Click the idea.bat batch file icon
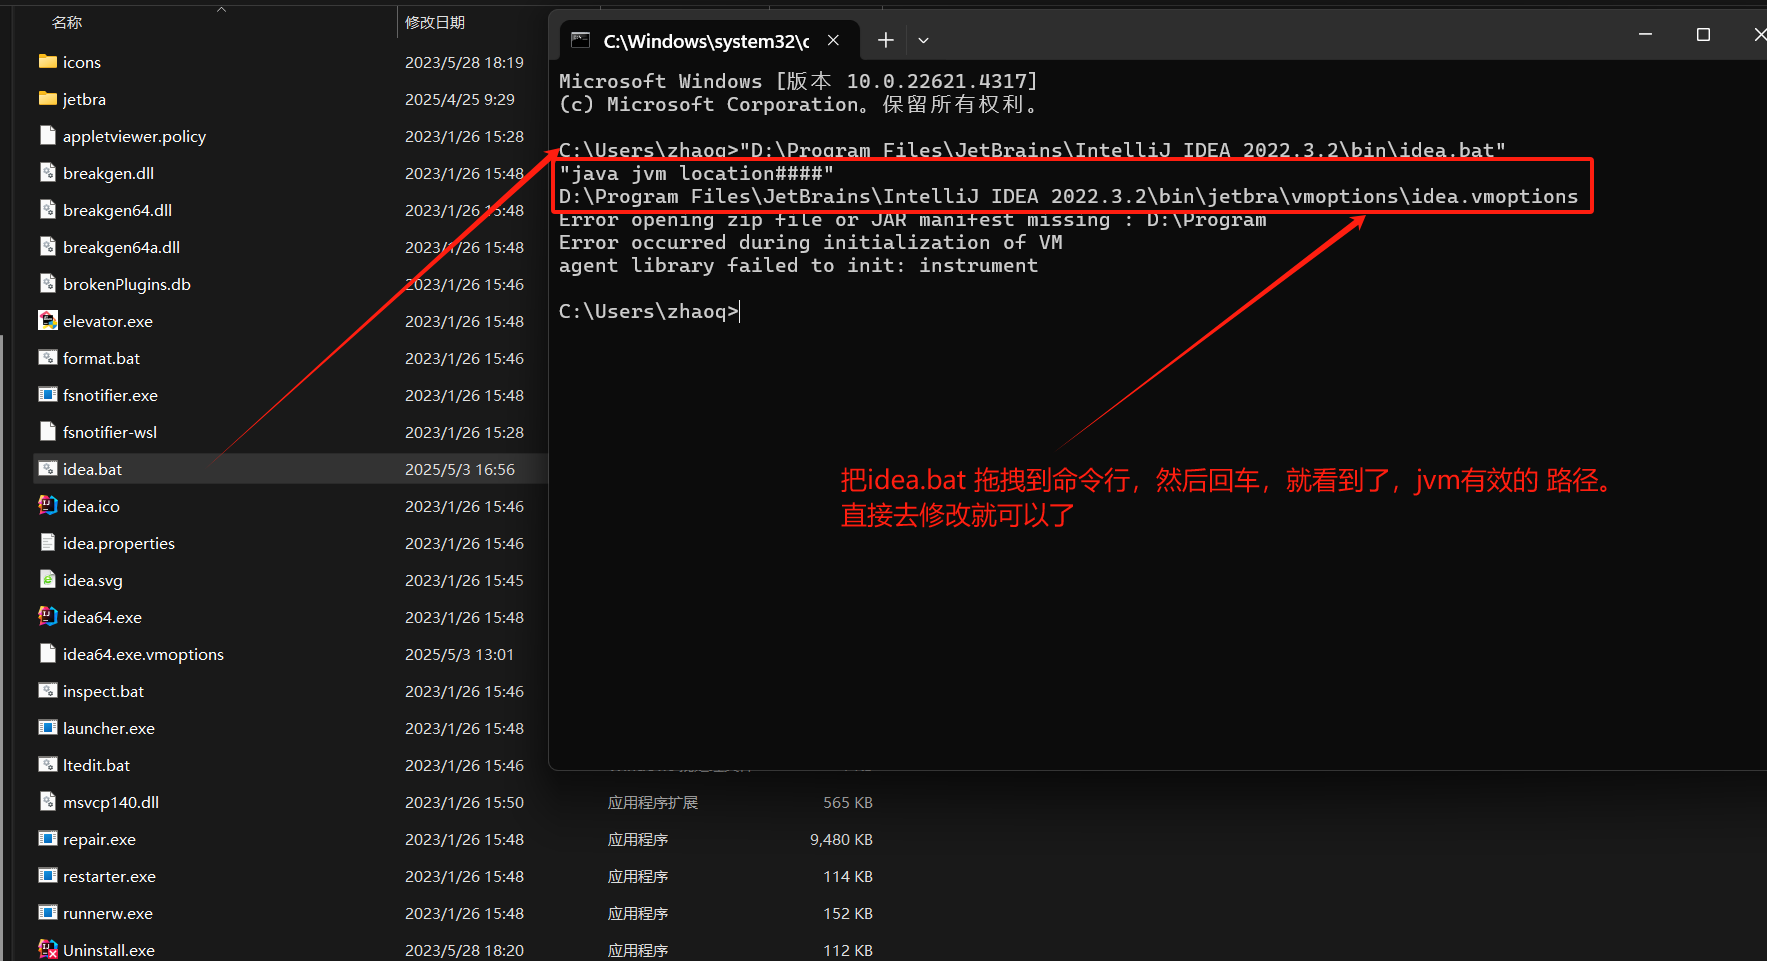This screenshot has height=961, width=1767. [47, 469]
